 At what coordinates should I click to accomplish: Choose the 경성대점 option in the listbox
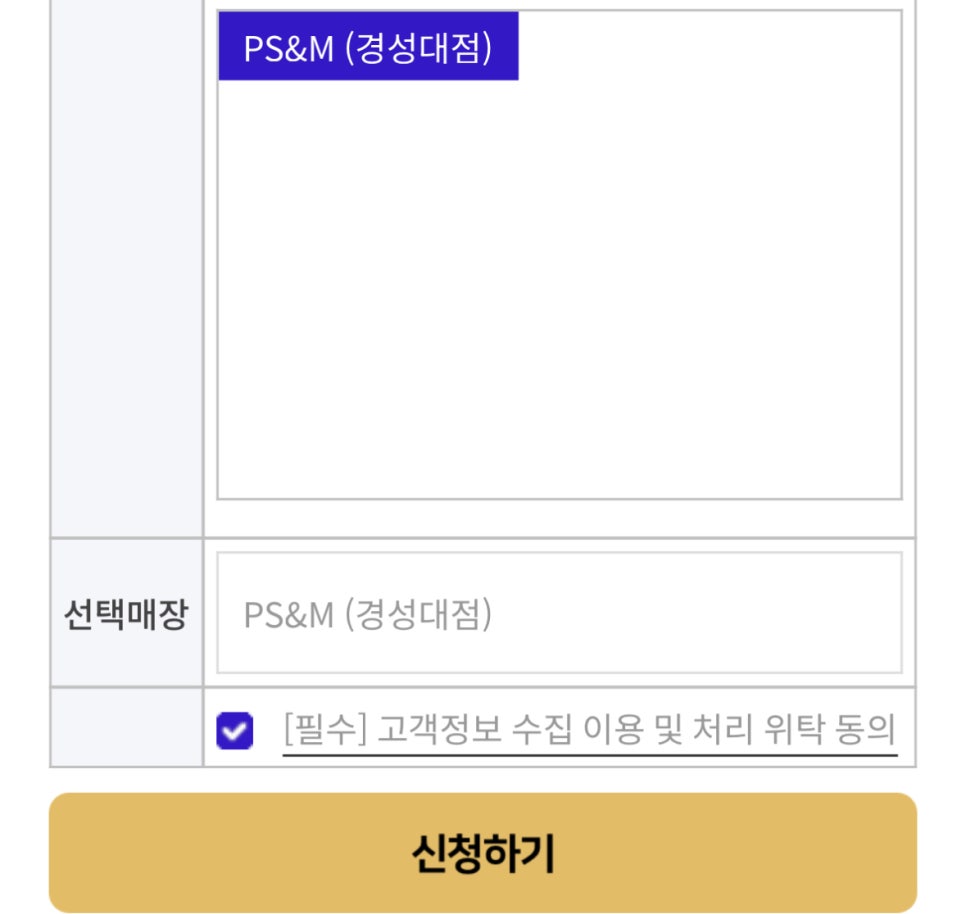click(x=367, y=47)
